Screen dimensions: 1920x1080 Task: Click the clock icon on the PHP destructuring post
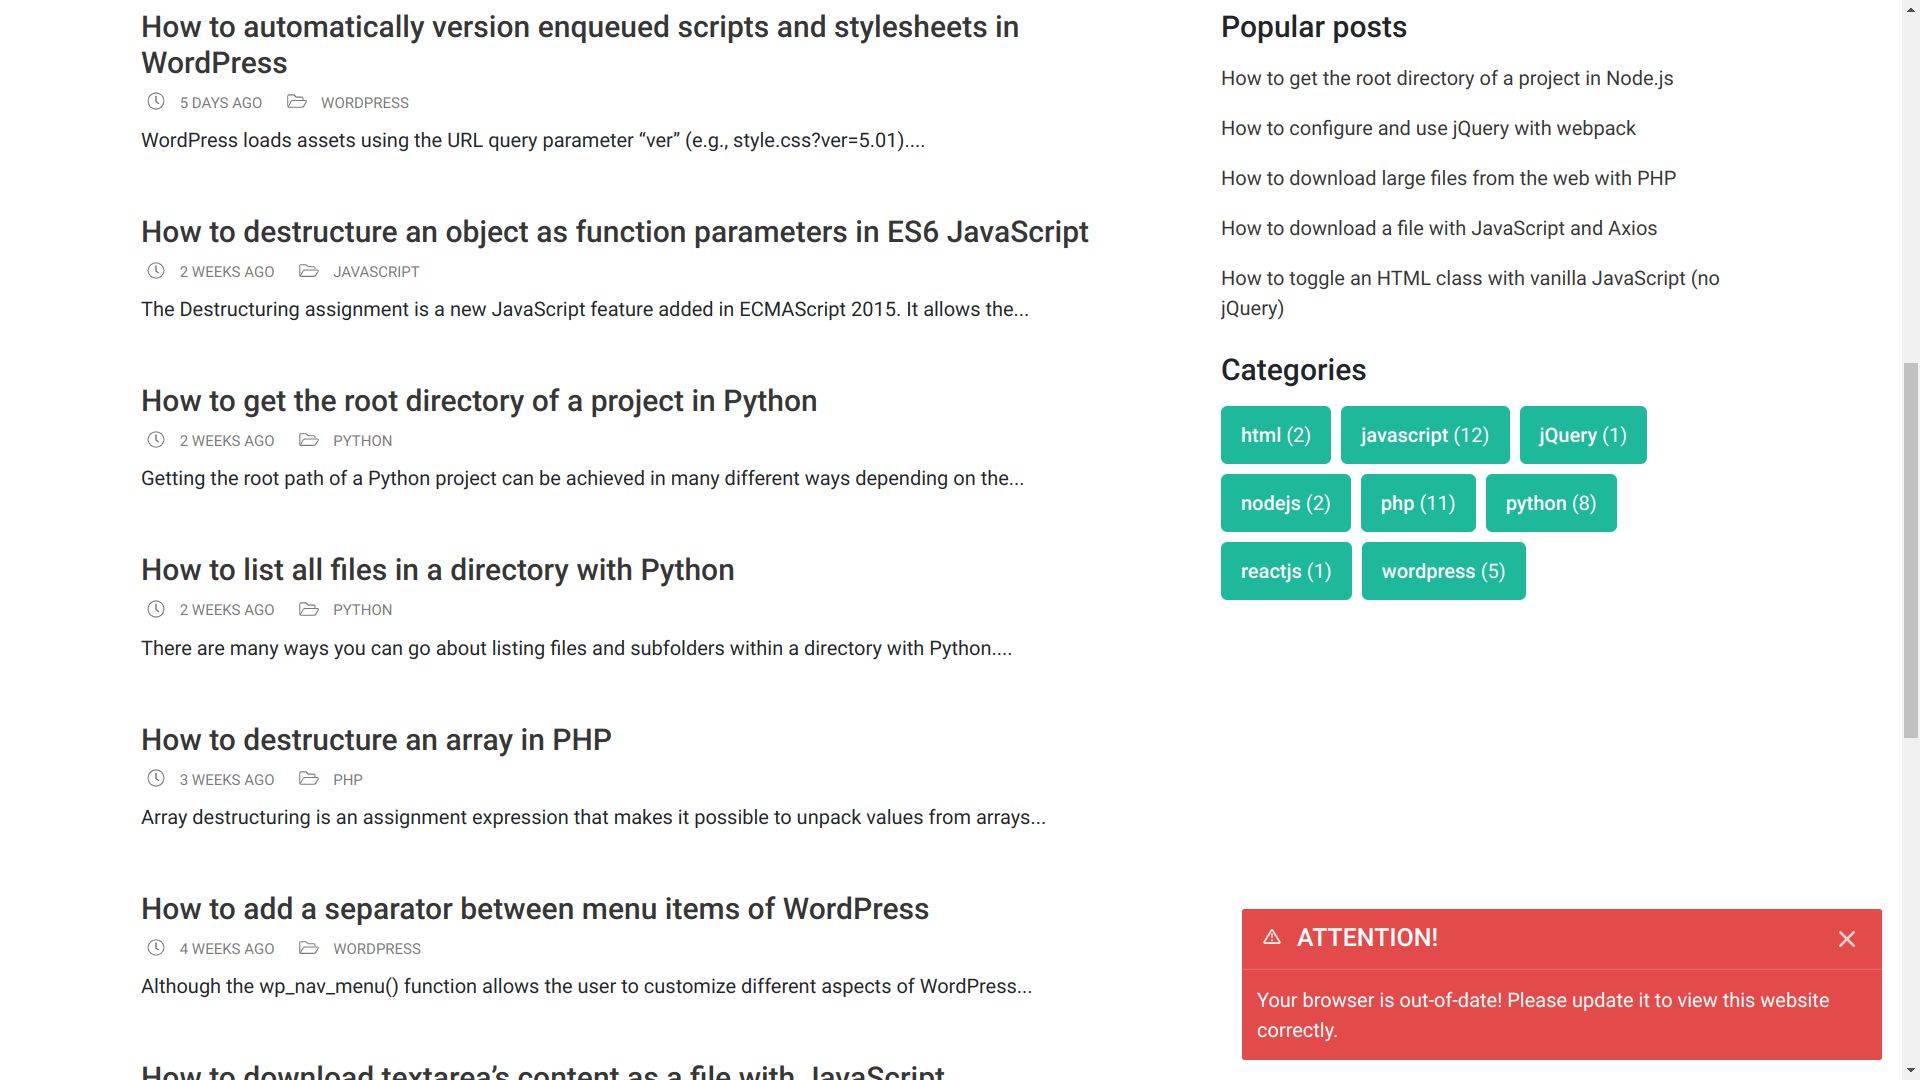[155, 778]
